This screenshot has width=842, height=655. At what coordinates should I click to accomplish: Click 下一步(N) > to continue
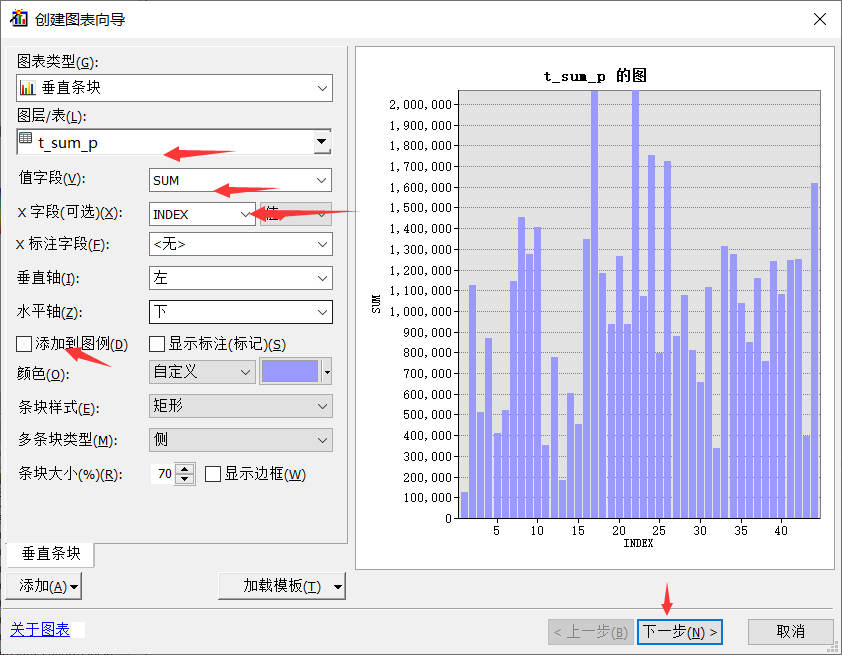click(679, 632)
